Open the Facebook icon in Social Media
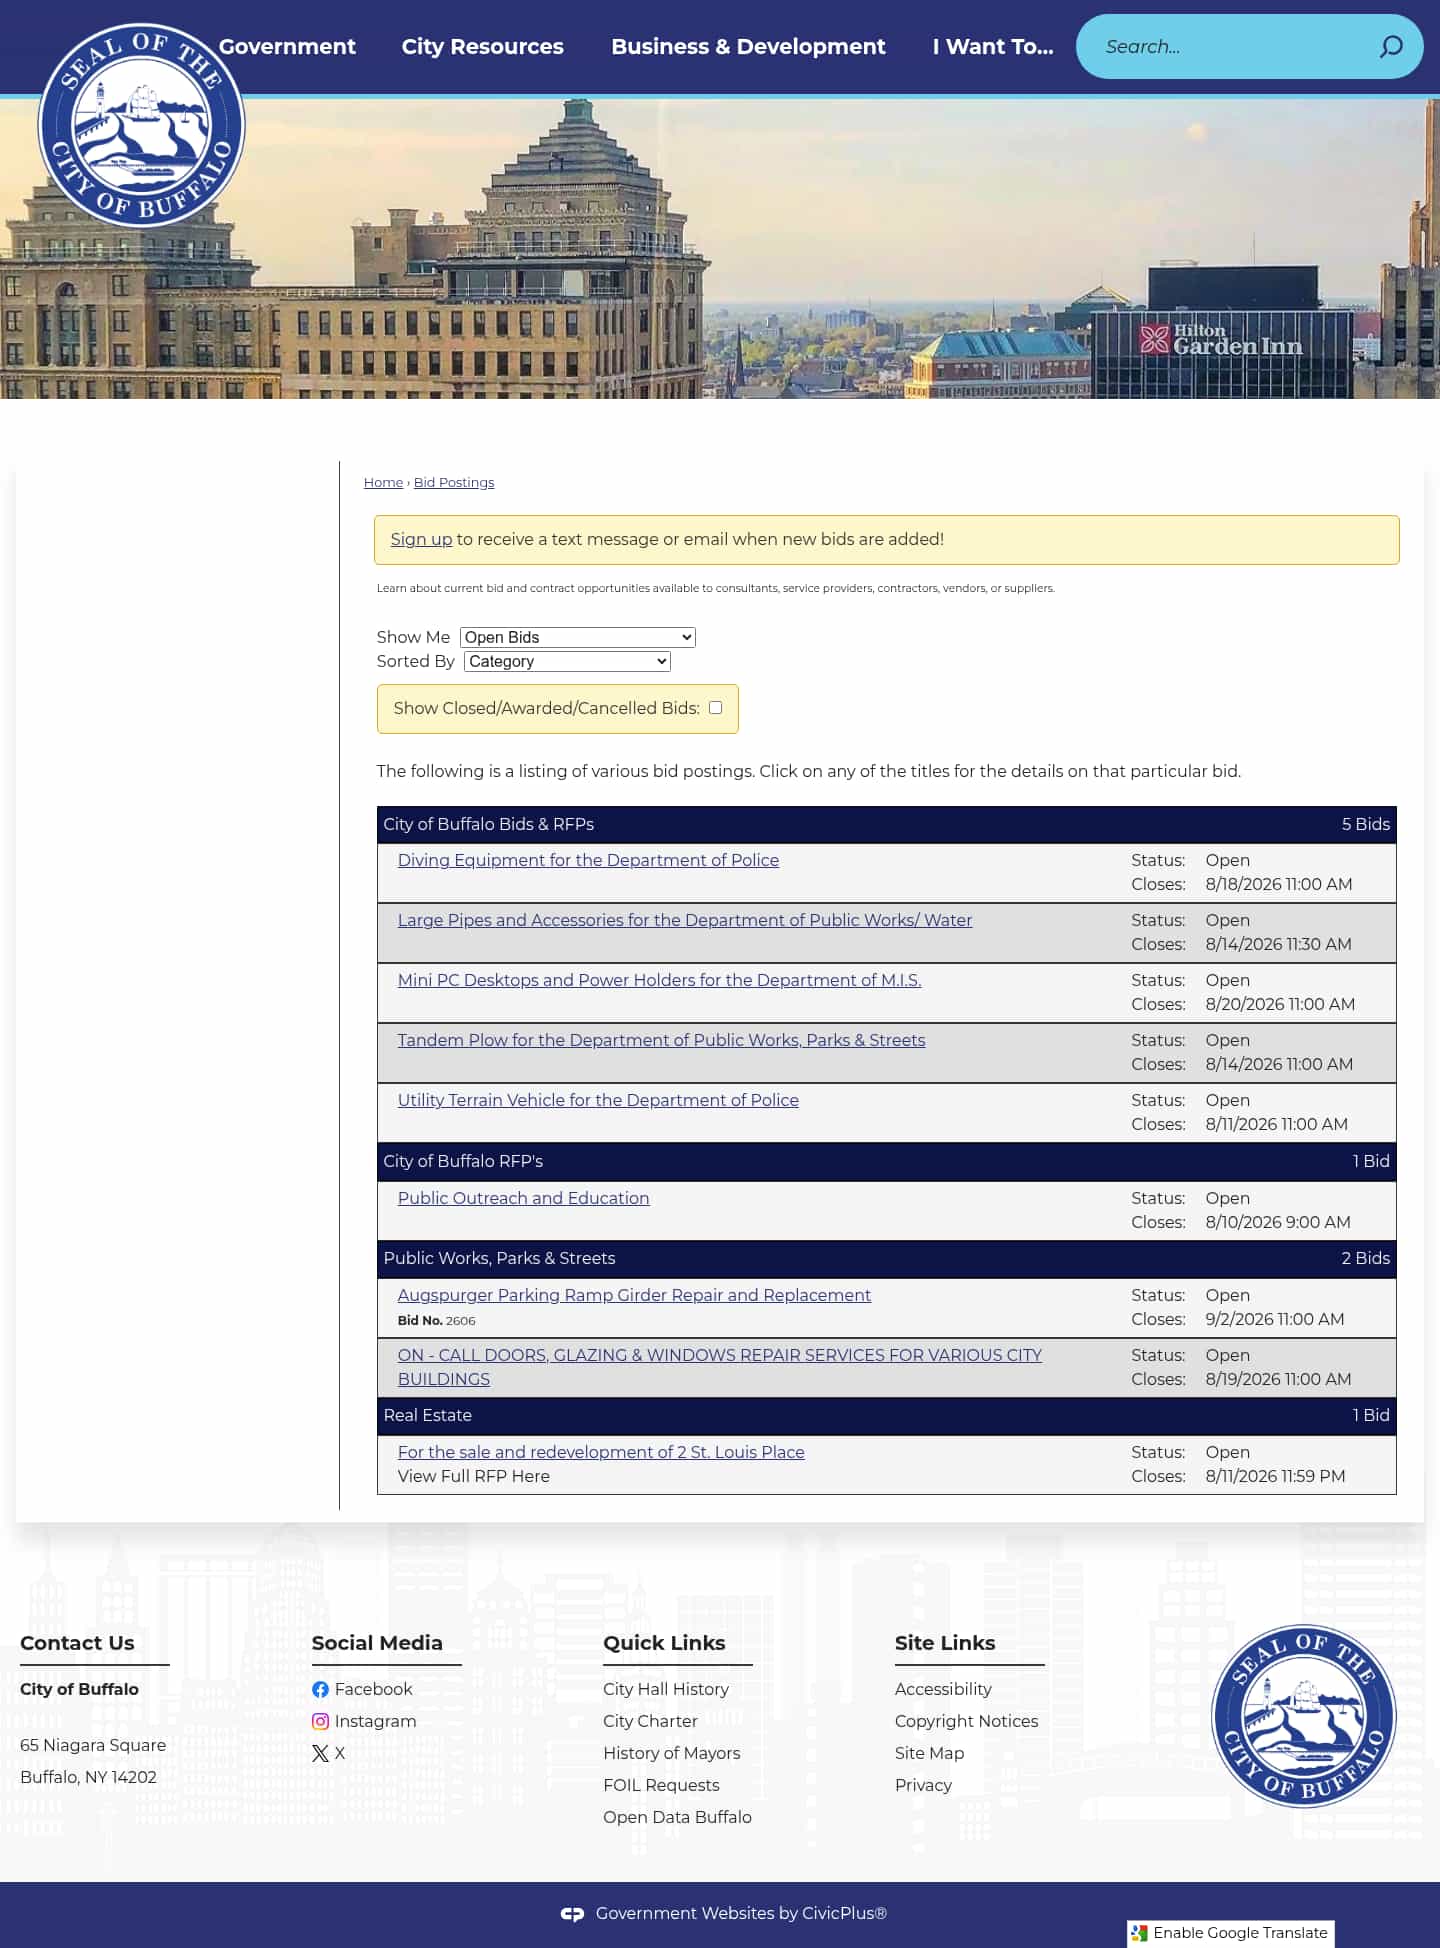Screen dimensions: 1440x1948 320,1689
